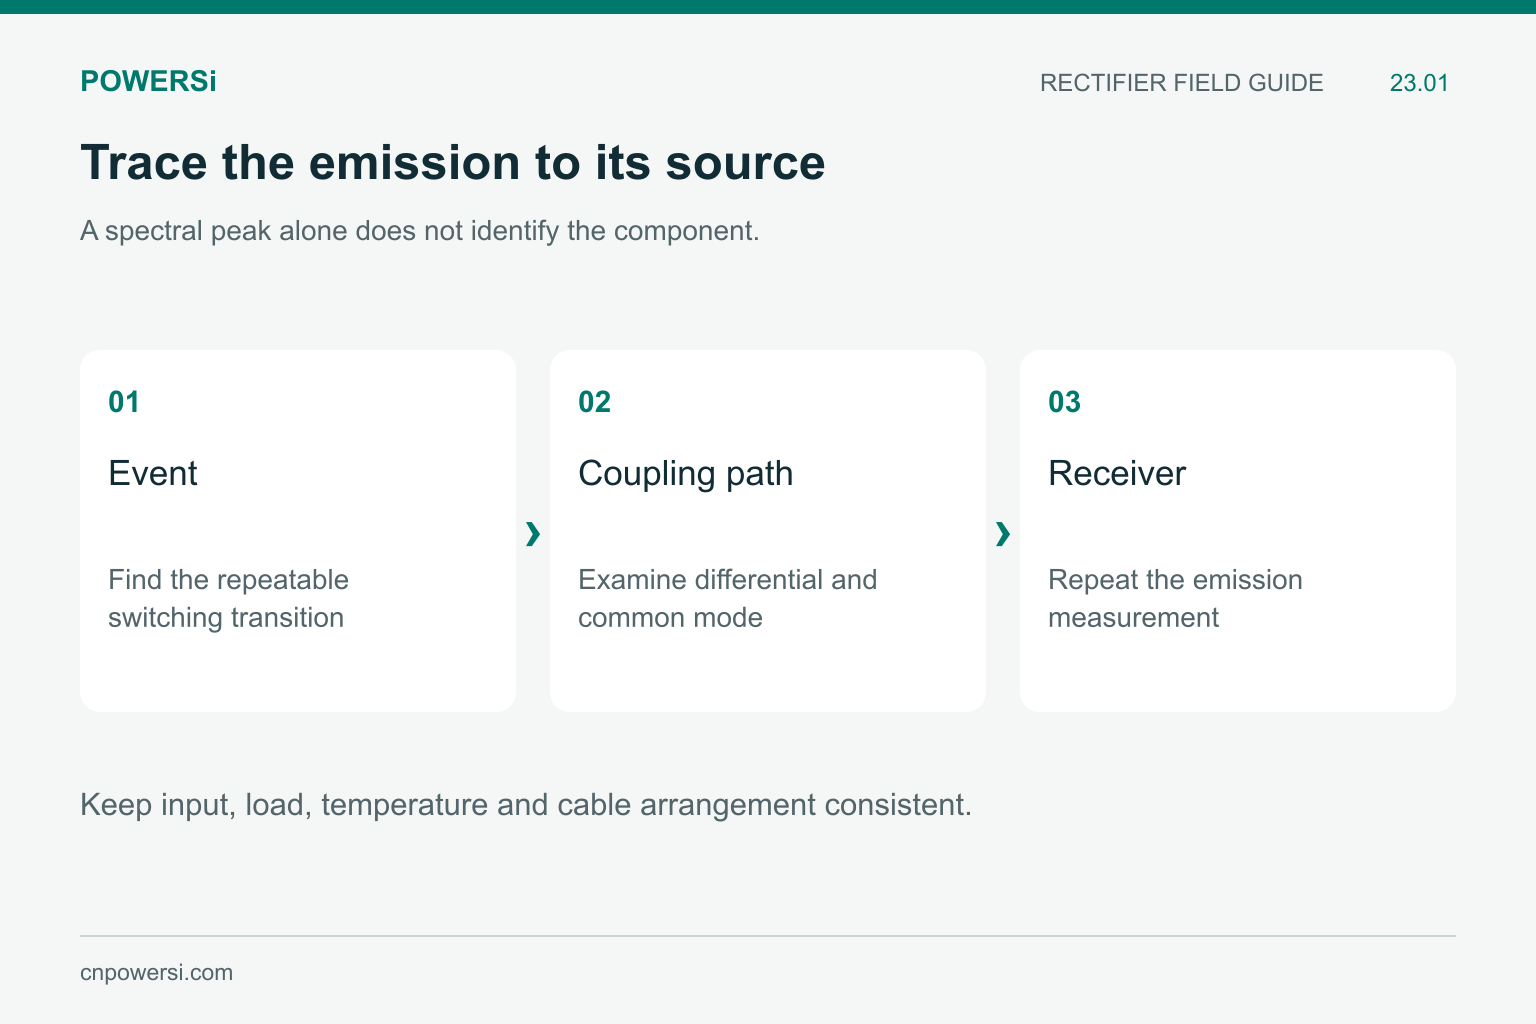Click step number 01
The image size is (1536, 1024).
(124, 402)
